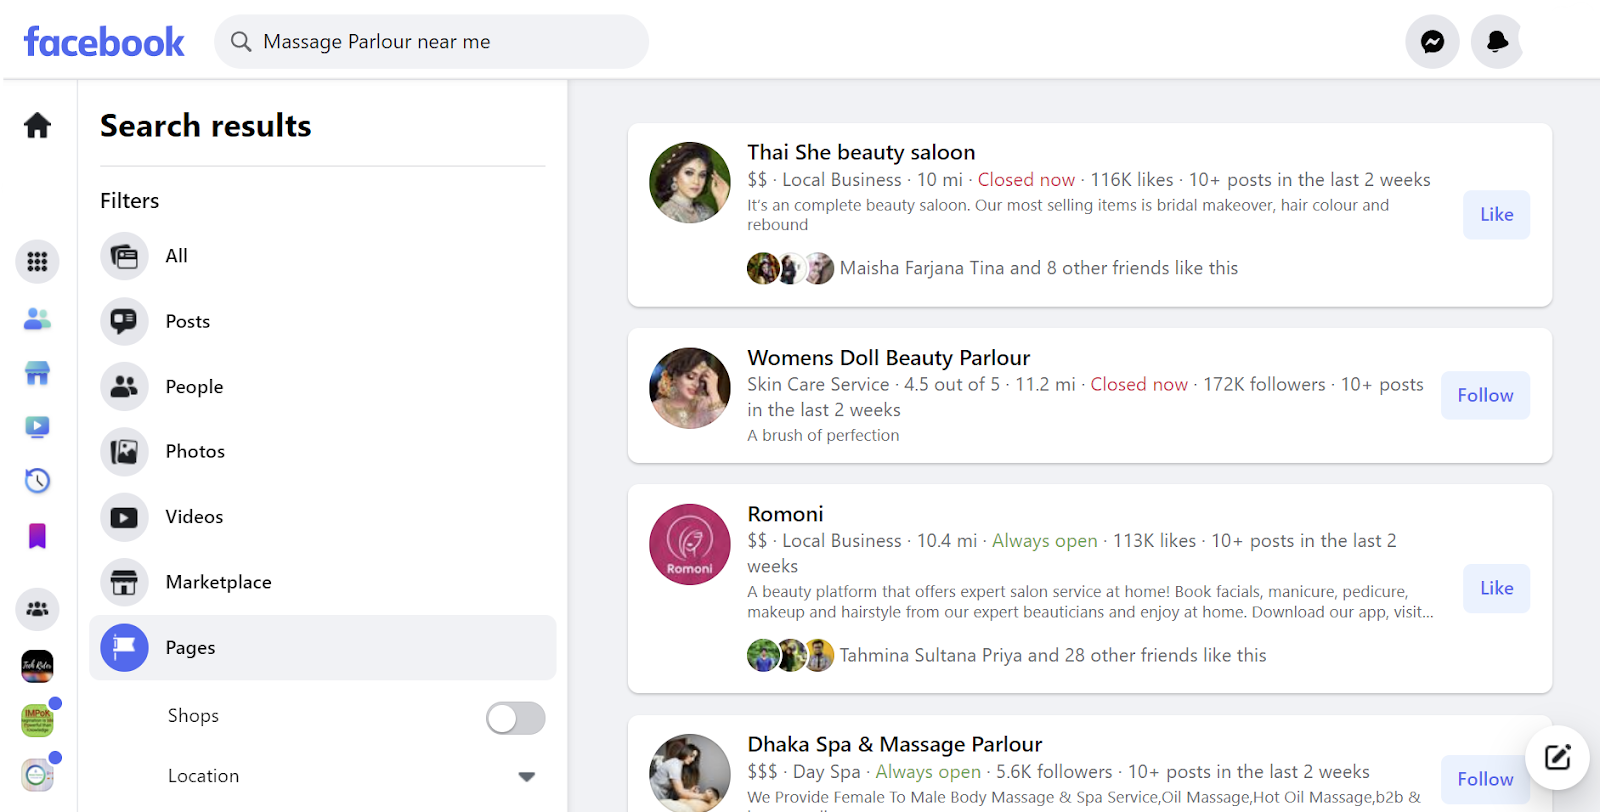
Task: Select the Photos filter
Action: point(322,451)
